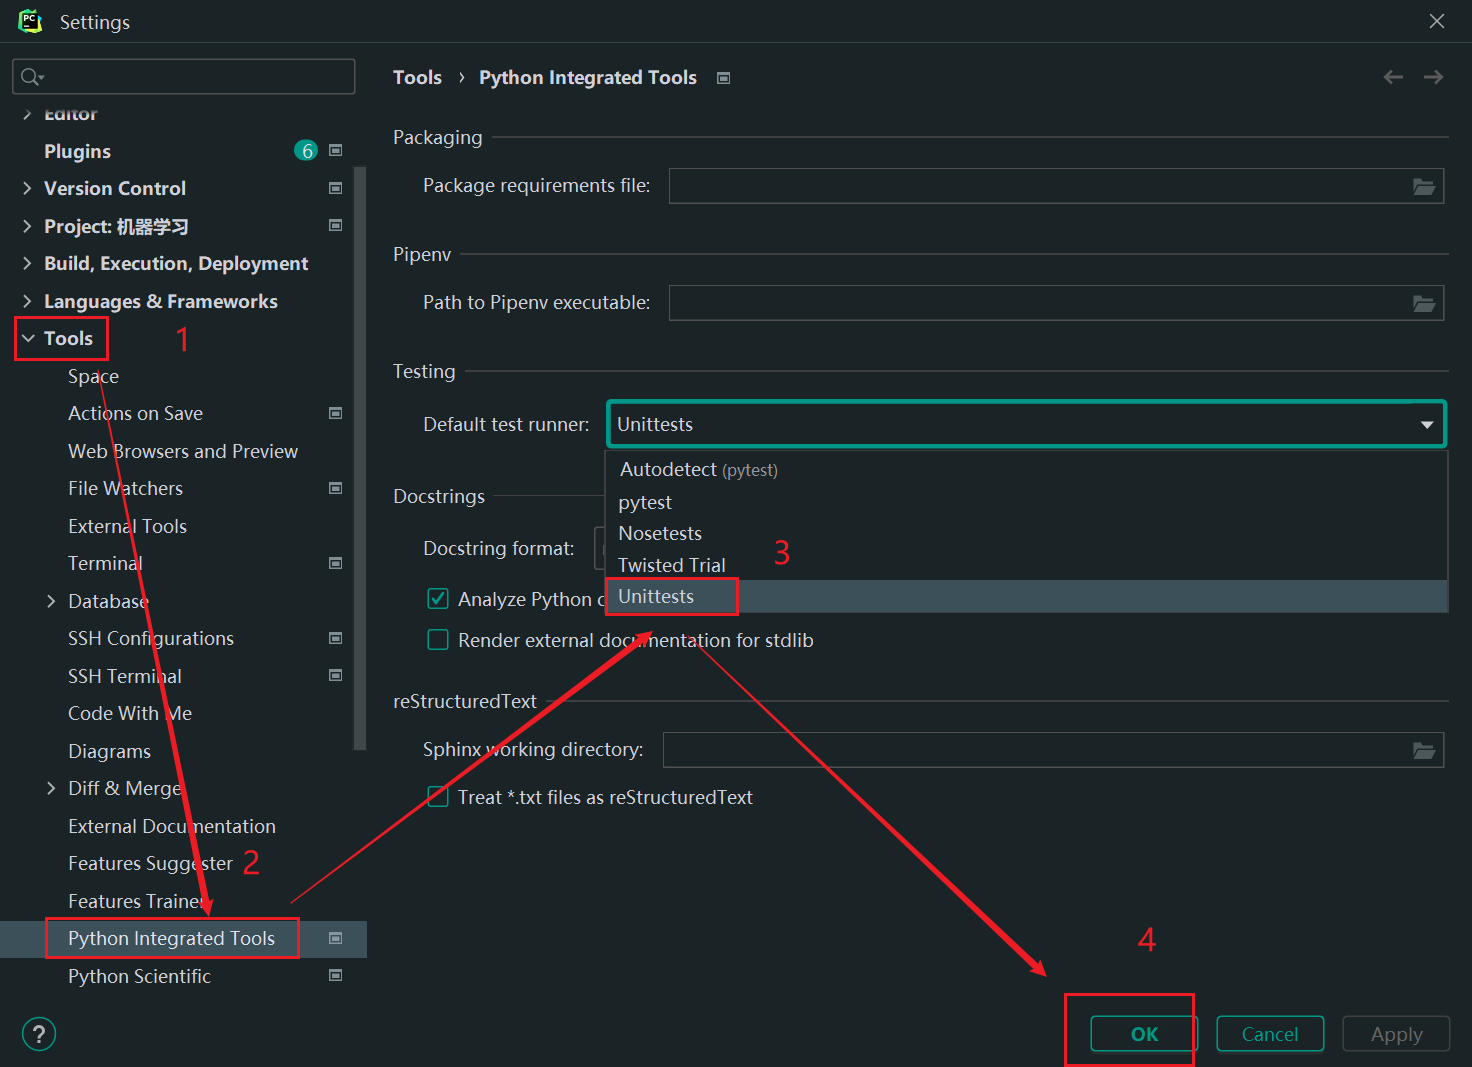The image size is (1472, 1067).
Task: Select Actions on Save
Action: point(135,413)
